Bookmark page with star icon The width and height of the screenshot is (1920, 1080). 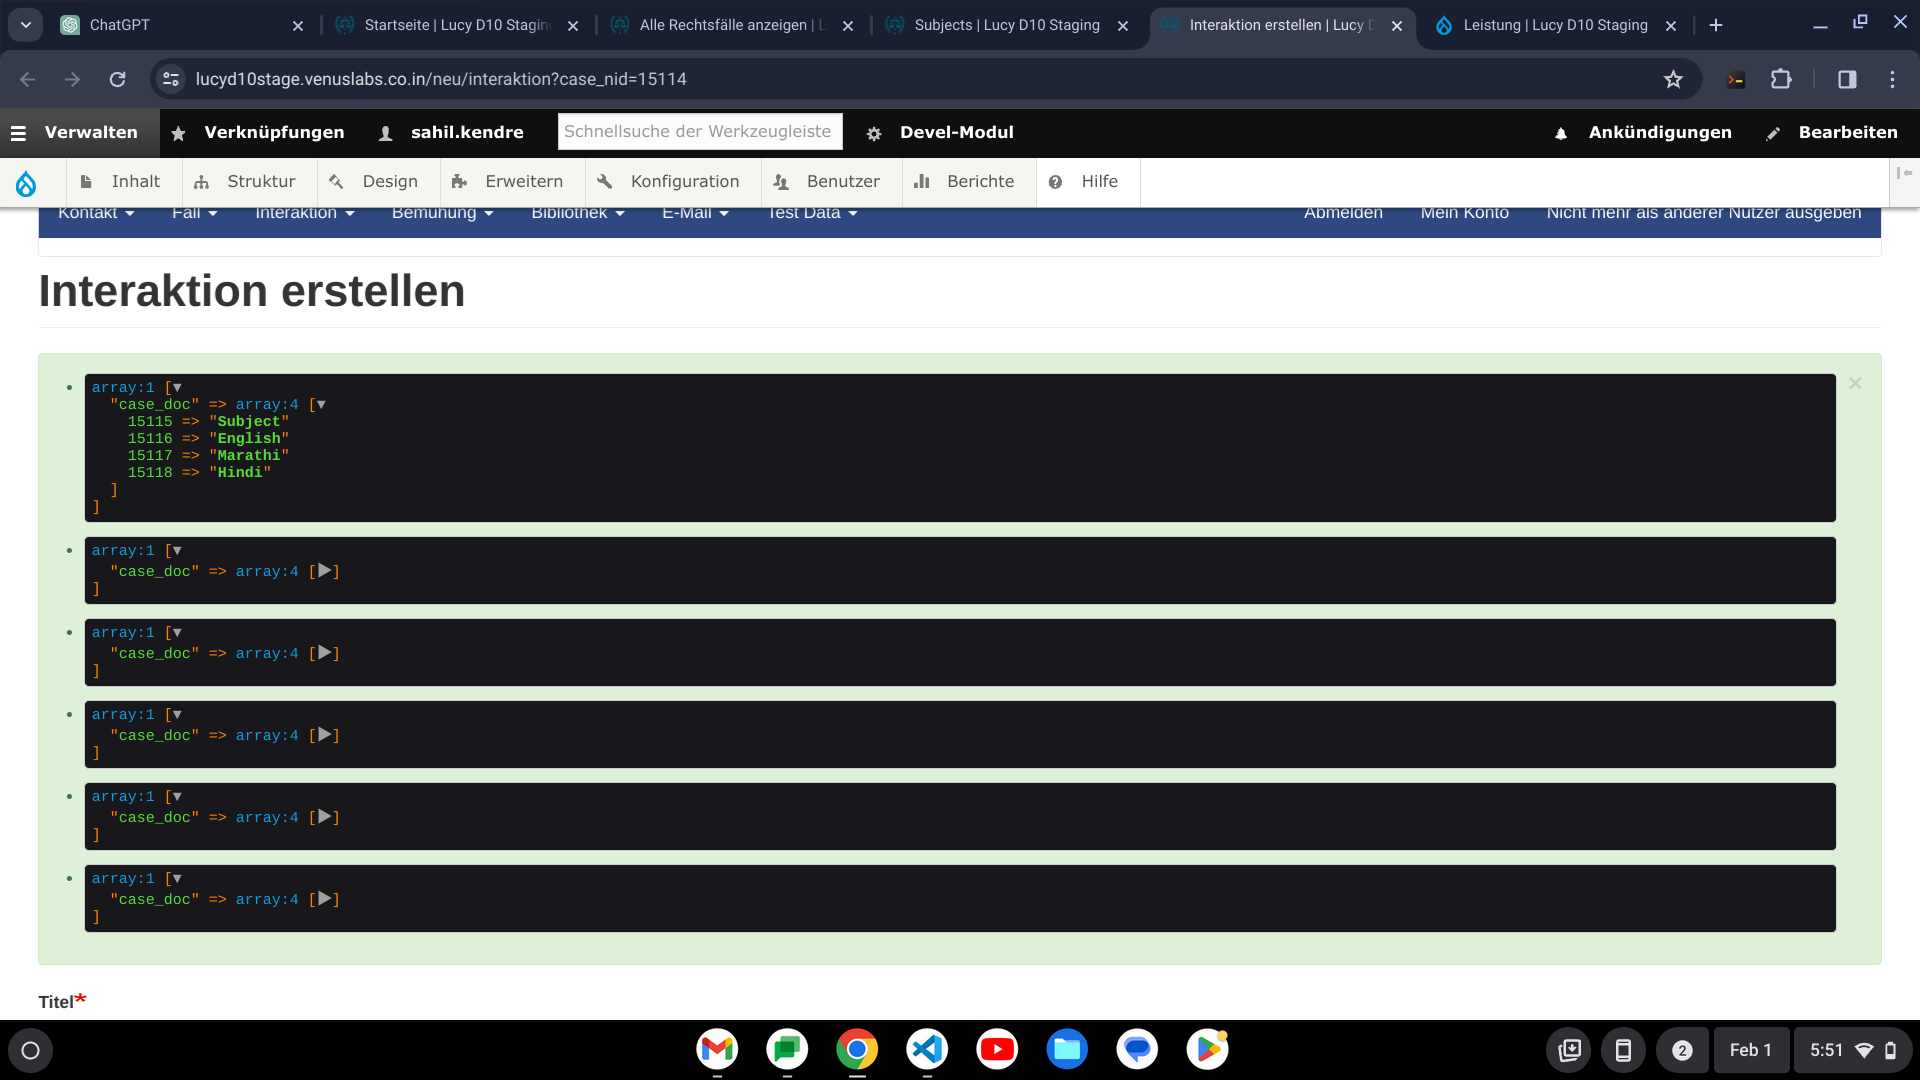pos(1673,79)
